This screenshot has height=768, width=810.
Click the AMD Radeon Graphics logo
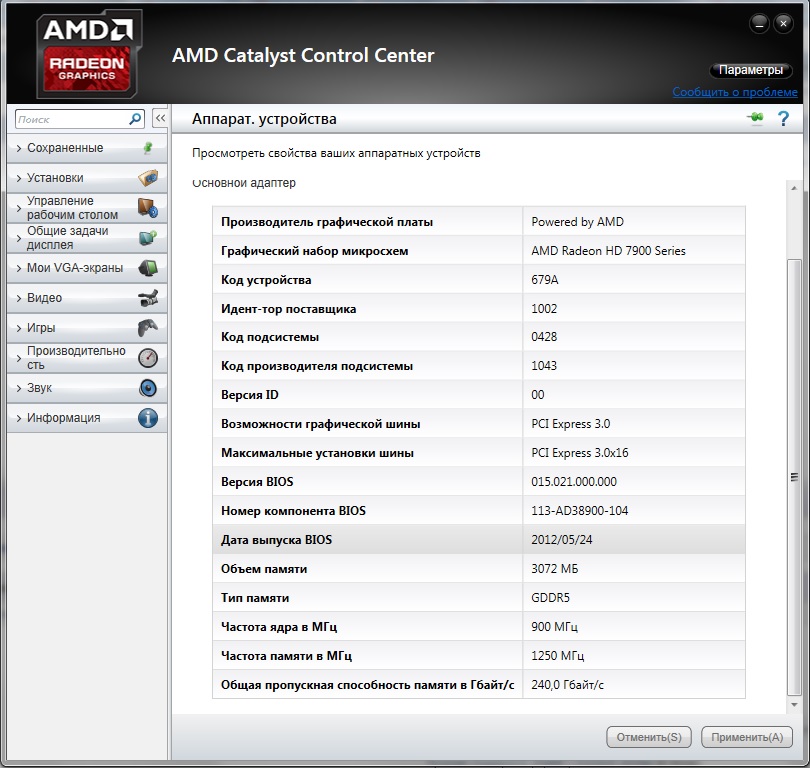point(89,54)
